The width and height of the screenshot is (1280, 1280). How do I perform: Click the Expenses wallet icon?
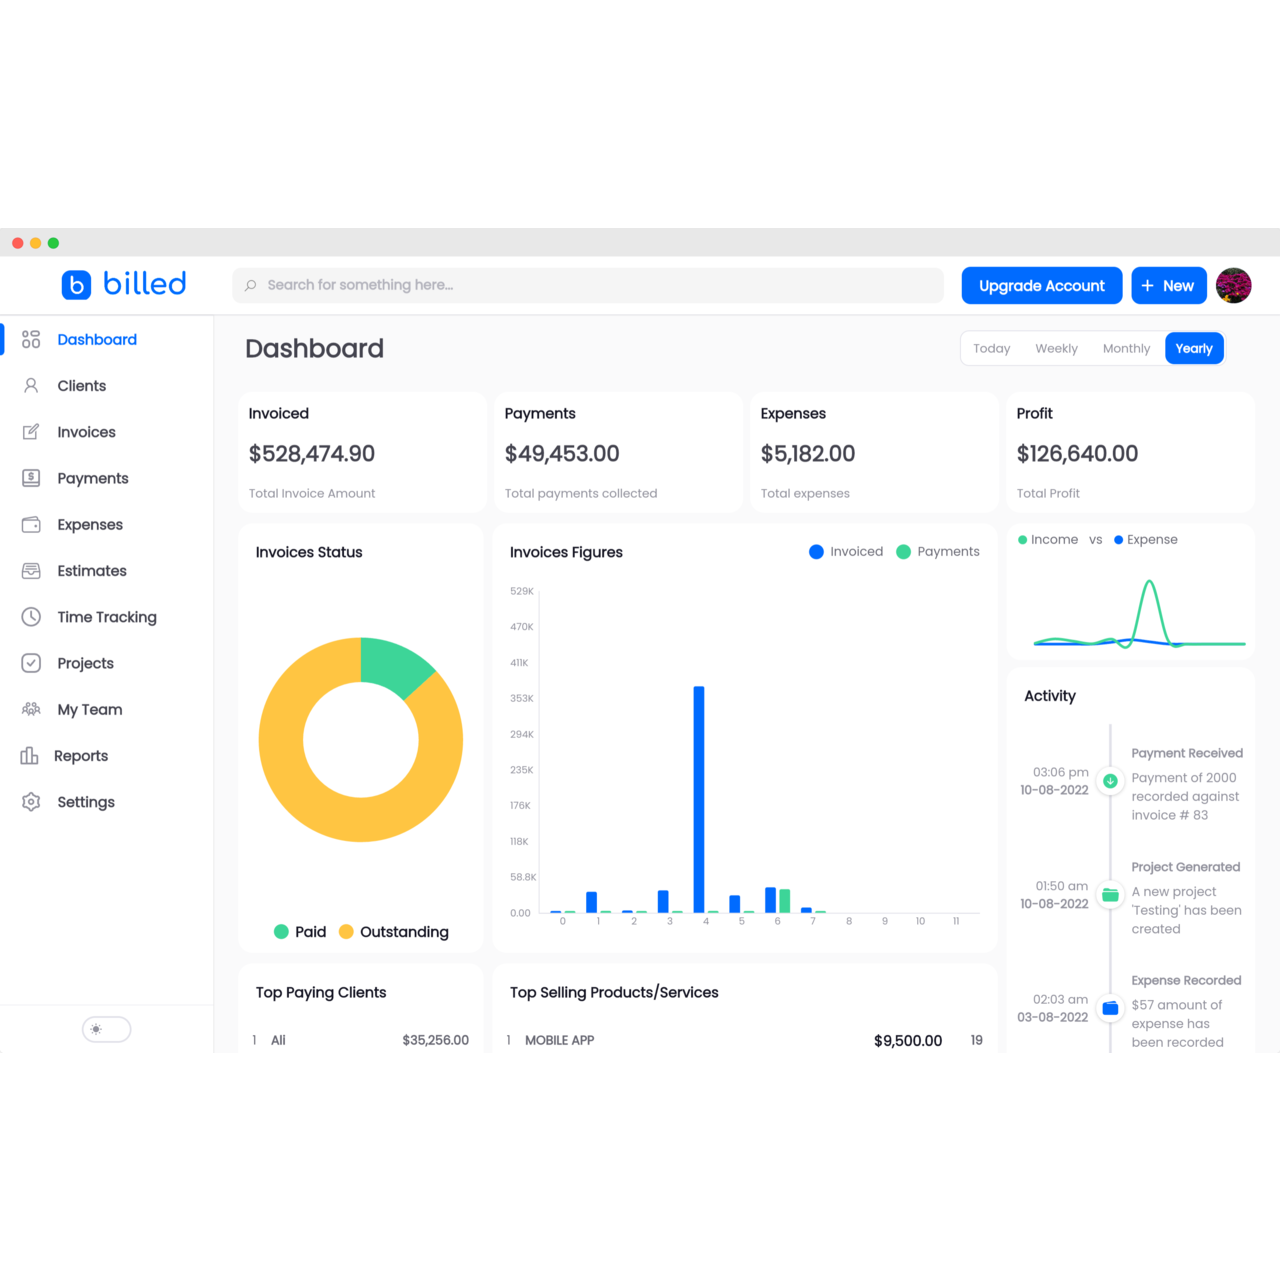[x=31, y=525]
